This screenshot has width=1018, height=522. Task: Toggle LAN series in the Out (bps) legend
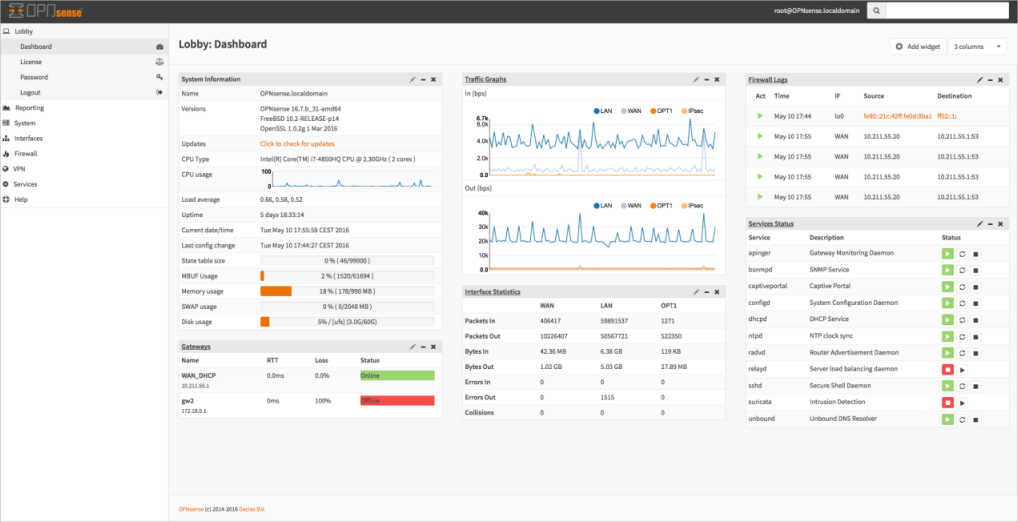(x=602, y=205)
